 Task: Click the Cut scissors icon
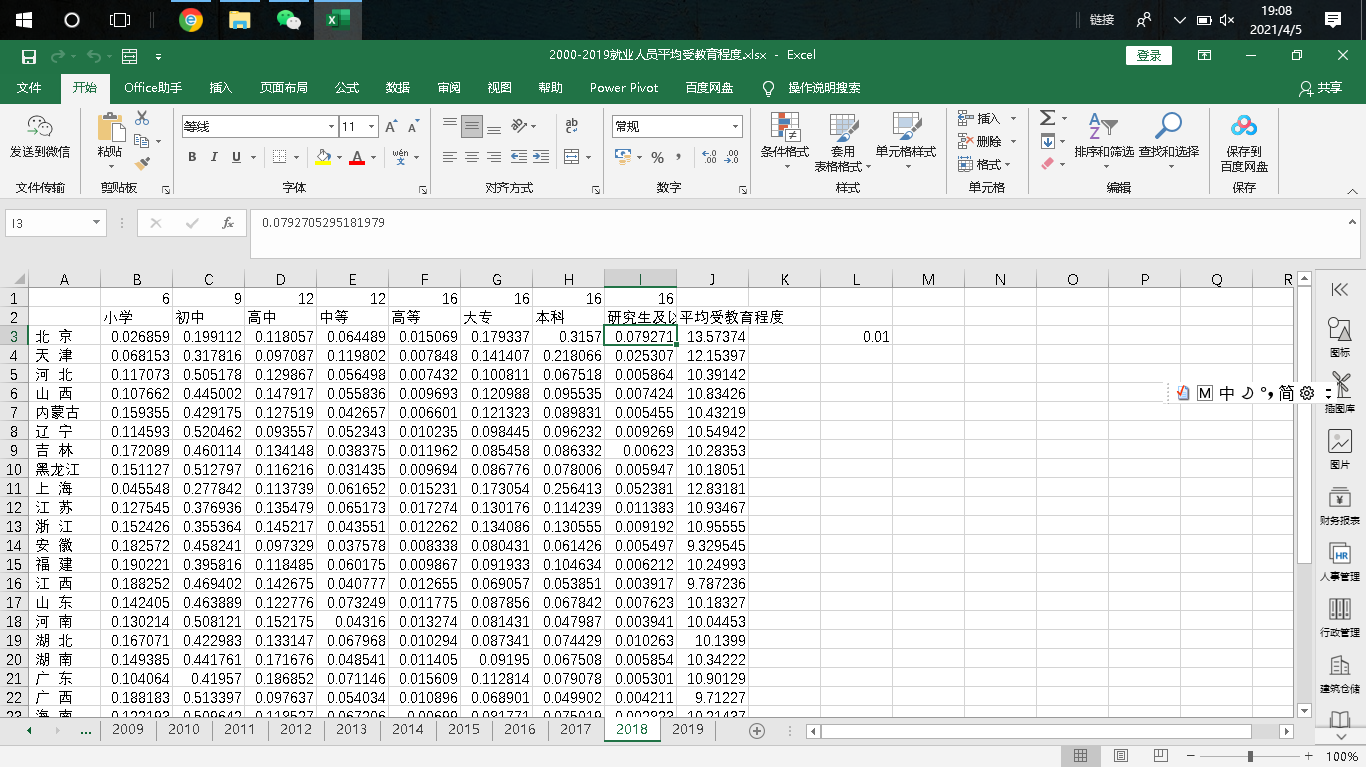[x=142, y=118]
